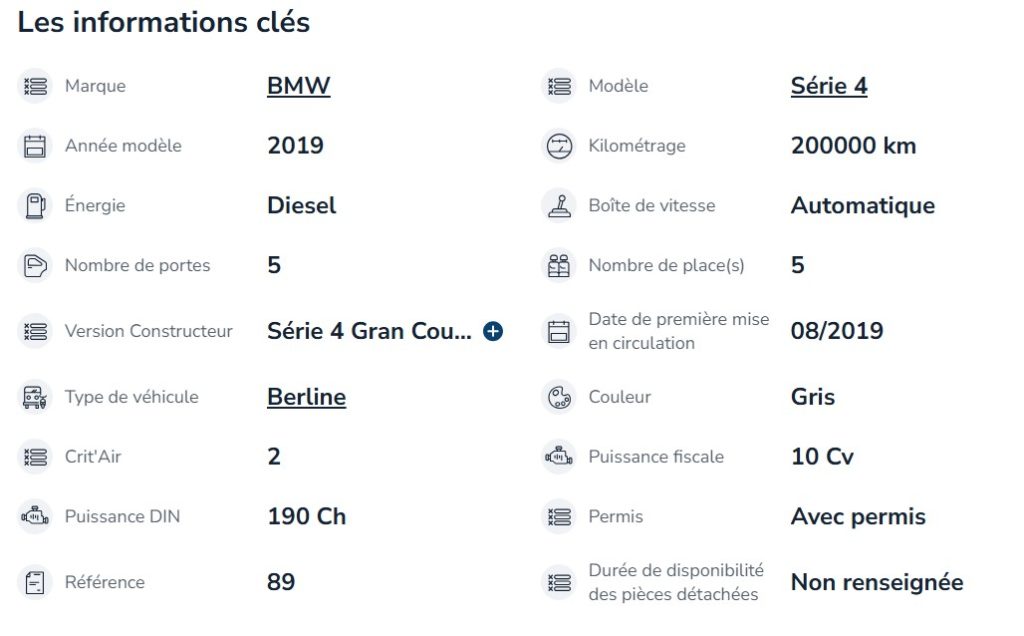Click the document icon beside Référence

pyautogui.click(x=35, y=582)
